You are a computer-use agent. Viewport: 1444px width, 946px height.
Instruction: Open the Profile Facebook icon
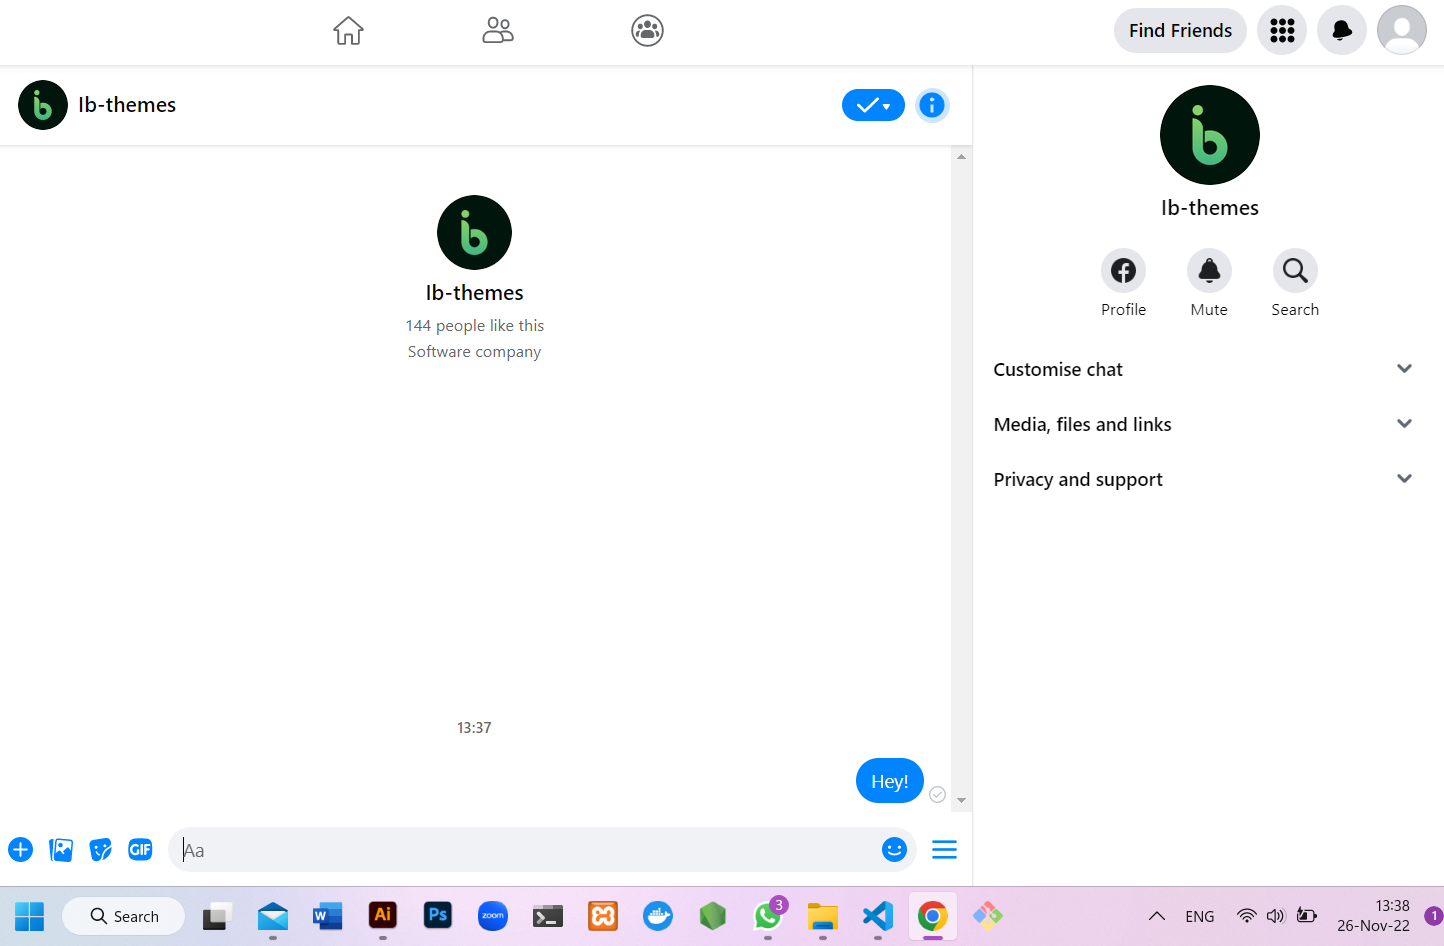(x=1124, y=270)
